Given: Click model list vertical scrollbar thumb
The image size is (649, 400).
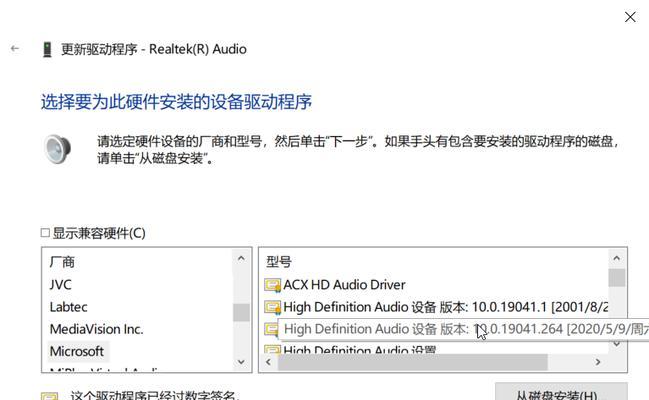Looking at the screenshot, I should (617, 277).
